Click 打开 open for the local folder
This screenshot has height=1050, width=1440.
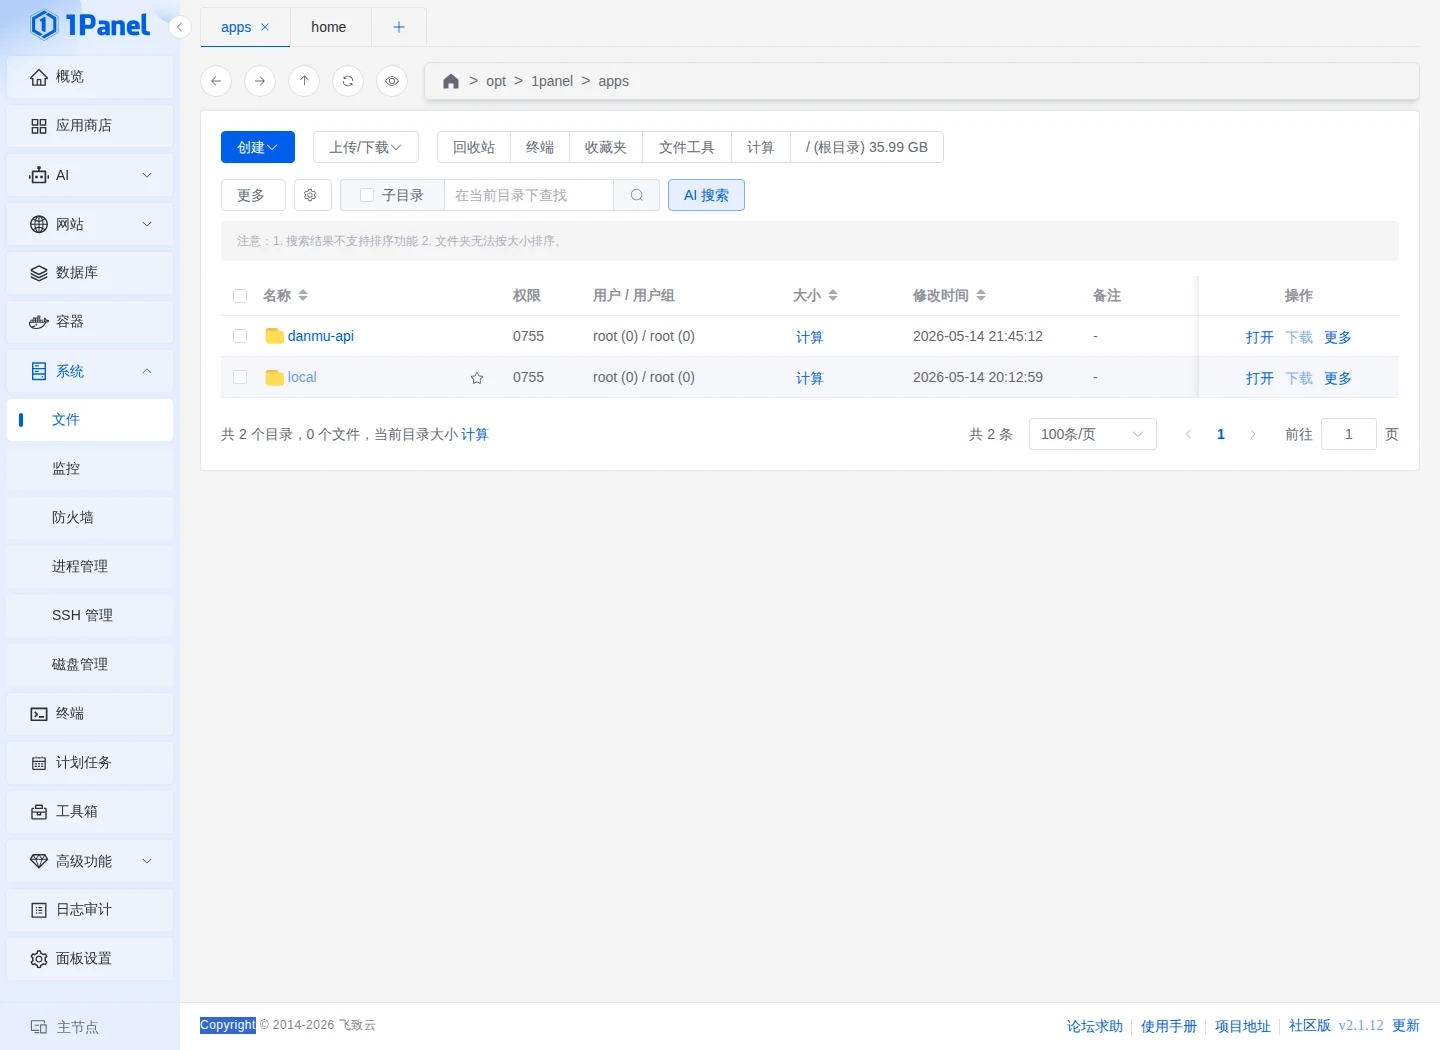(1260, 378)
